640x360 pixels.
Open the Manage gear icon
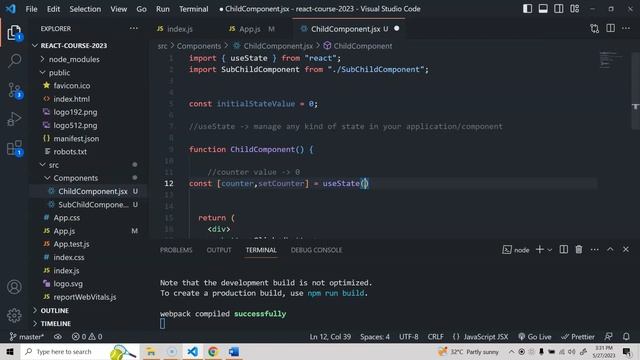(x=14, y=315)
